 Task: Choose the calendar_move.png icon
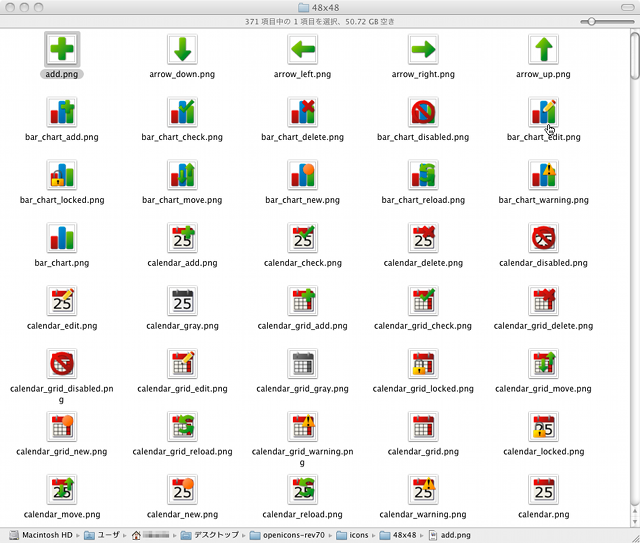point(62,490)
